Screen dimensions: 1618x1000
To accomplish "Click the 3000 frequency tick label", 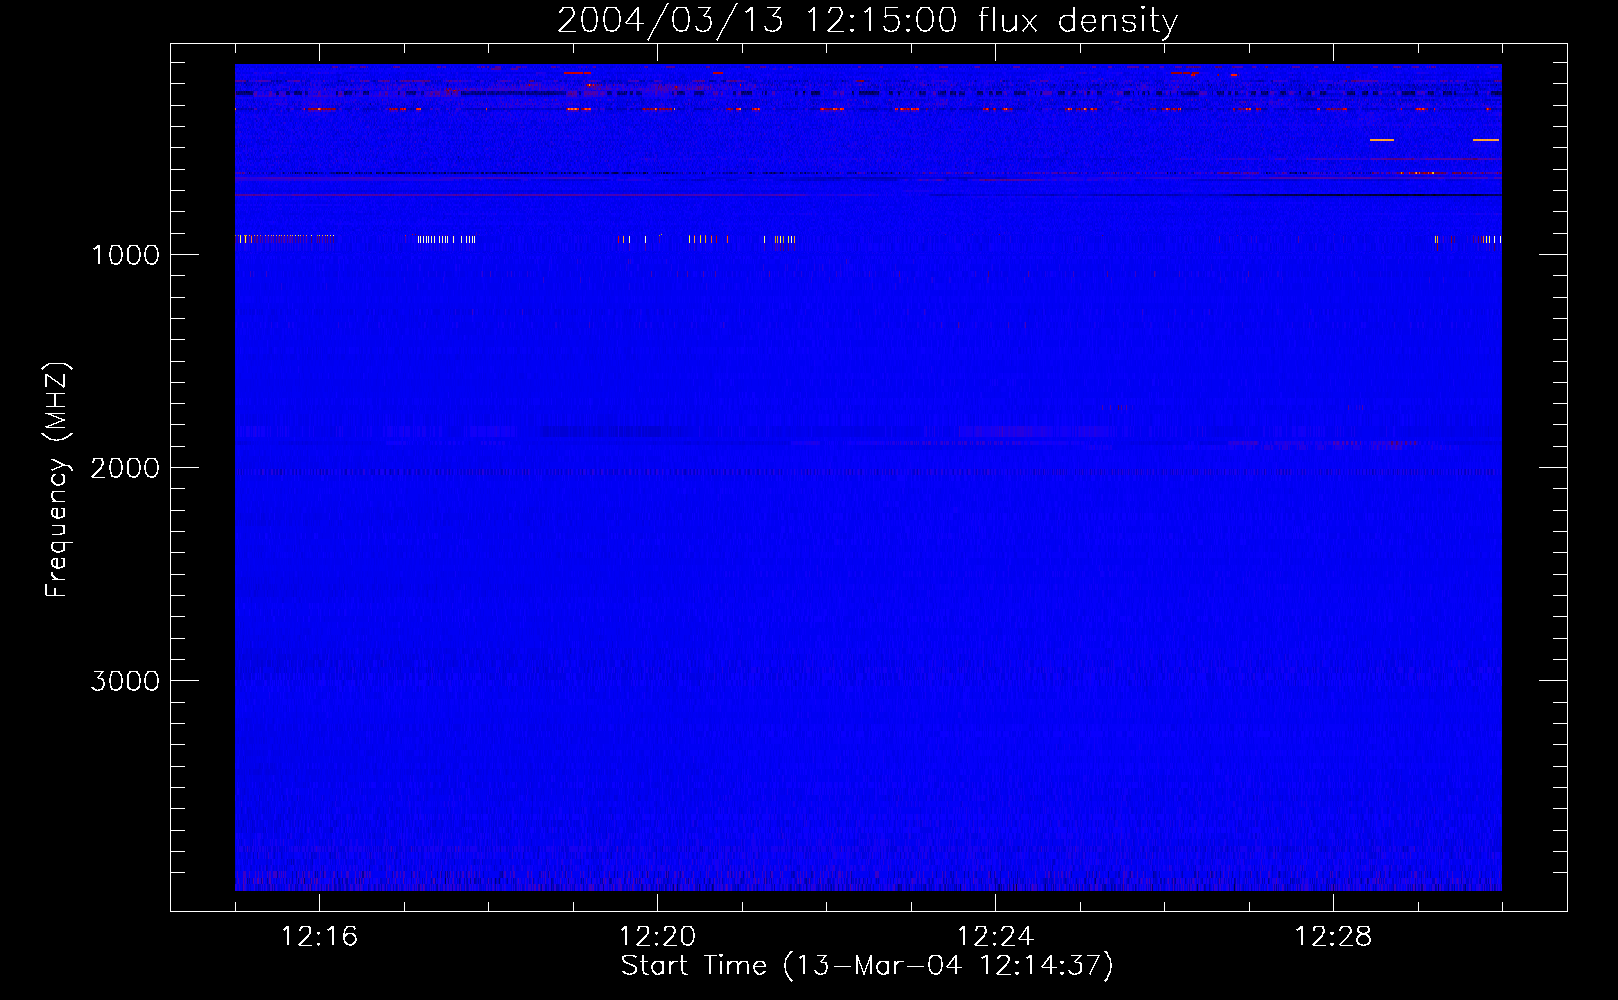I will [126, 681].
